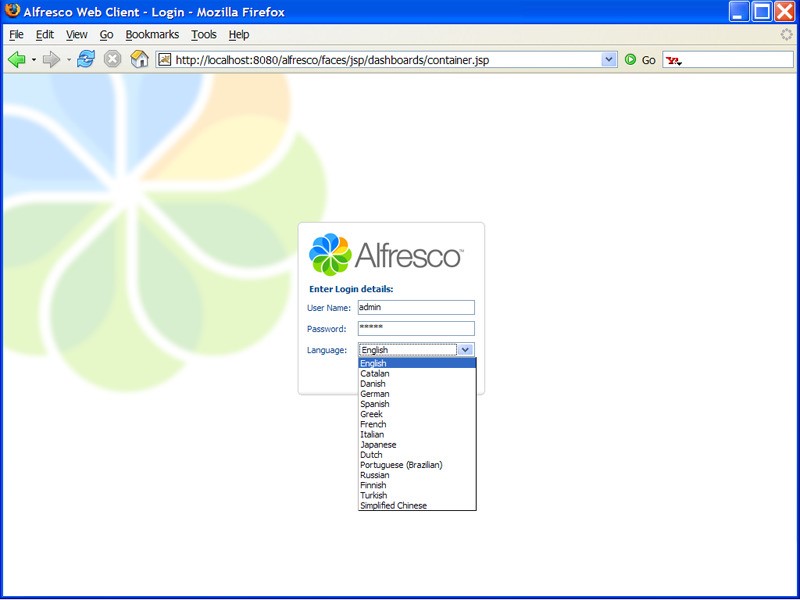
Task: Navigate back using the green Back arrow
Action: coord(16,58)
